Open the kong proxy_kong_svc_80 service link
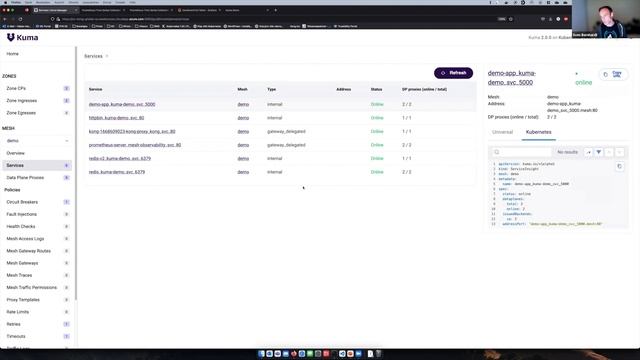Viewport: 640px width, 360px height. [x=132, y=132]
